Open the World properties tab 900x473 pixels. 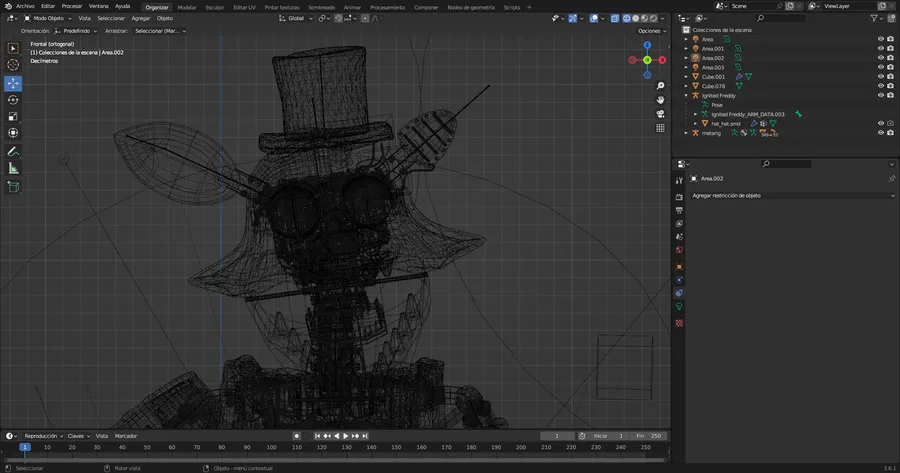coord(679,250)
